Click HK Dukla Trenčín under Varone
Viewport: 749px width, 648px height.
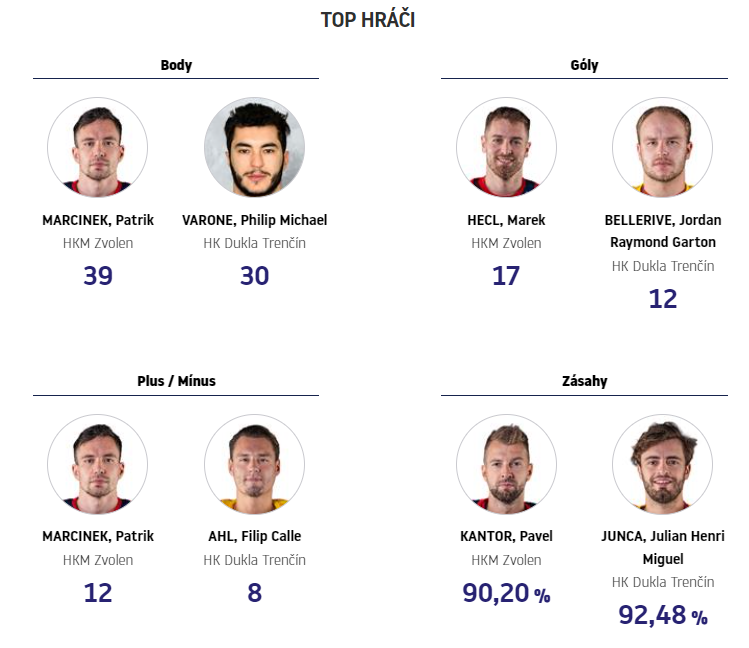coord(255,243)
